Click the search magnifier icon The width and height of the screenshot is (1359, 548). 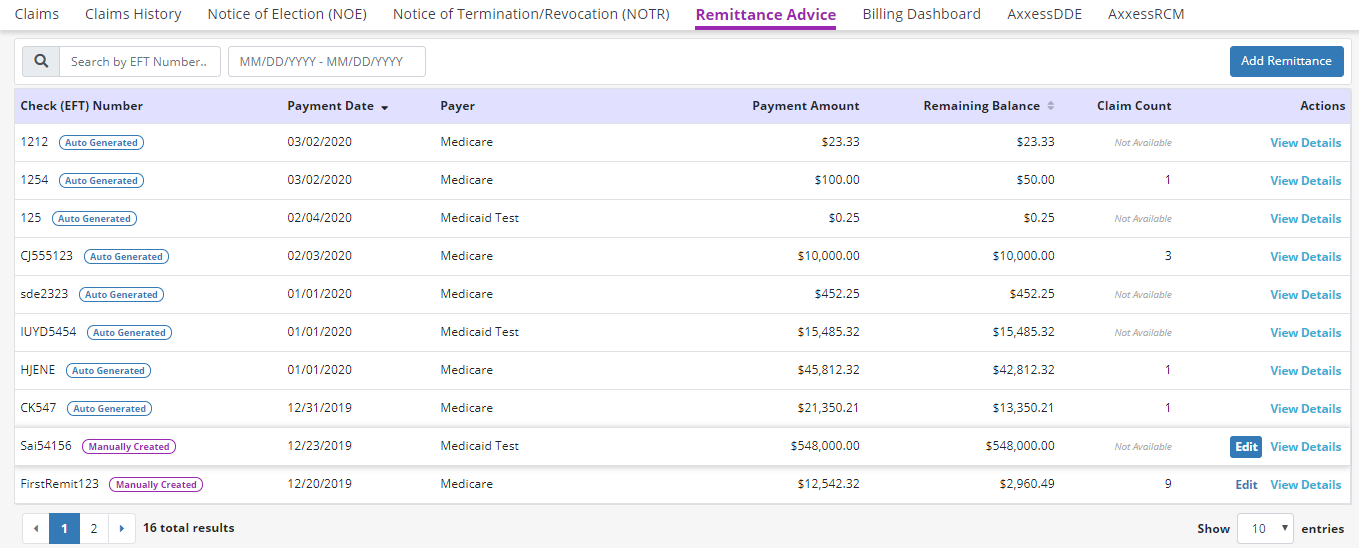click(41, 62)
